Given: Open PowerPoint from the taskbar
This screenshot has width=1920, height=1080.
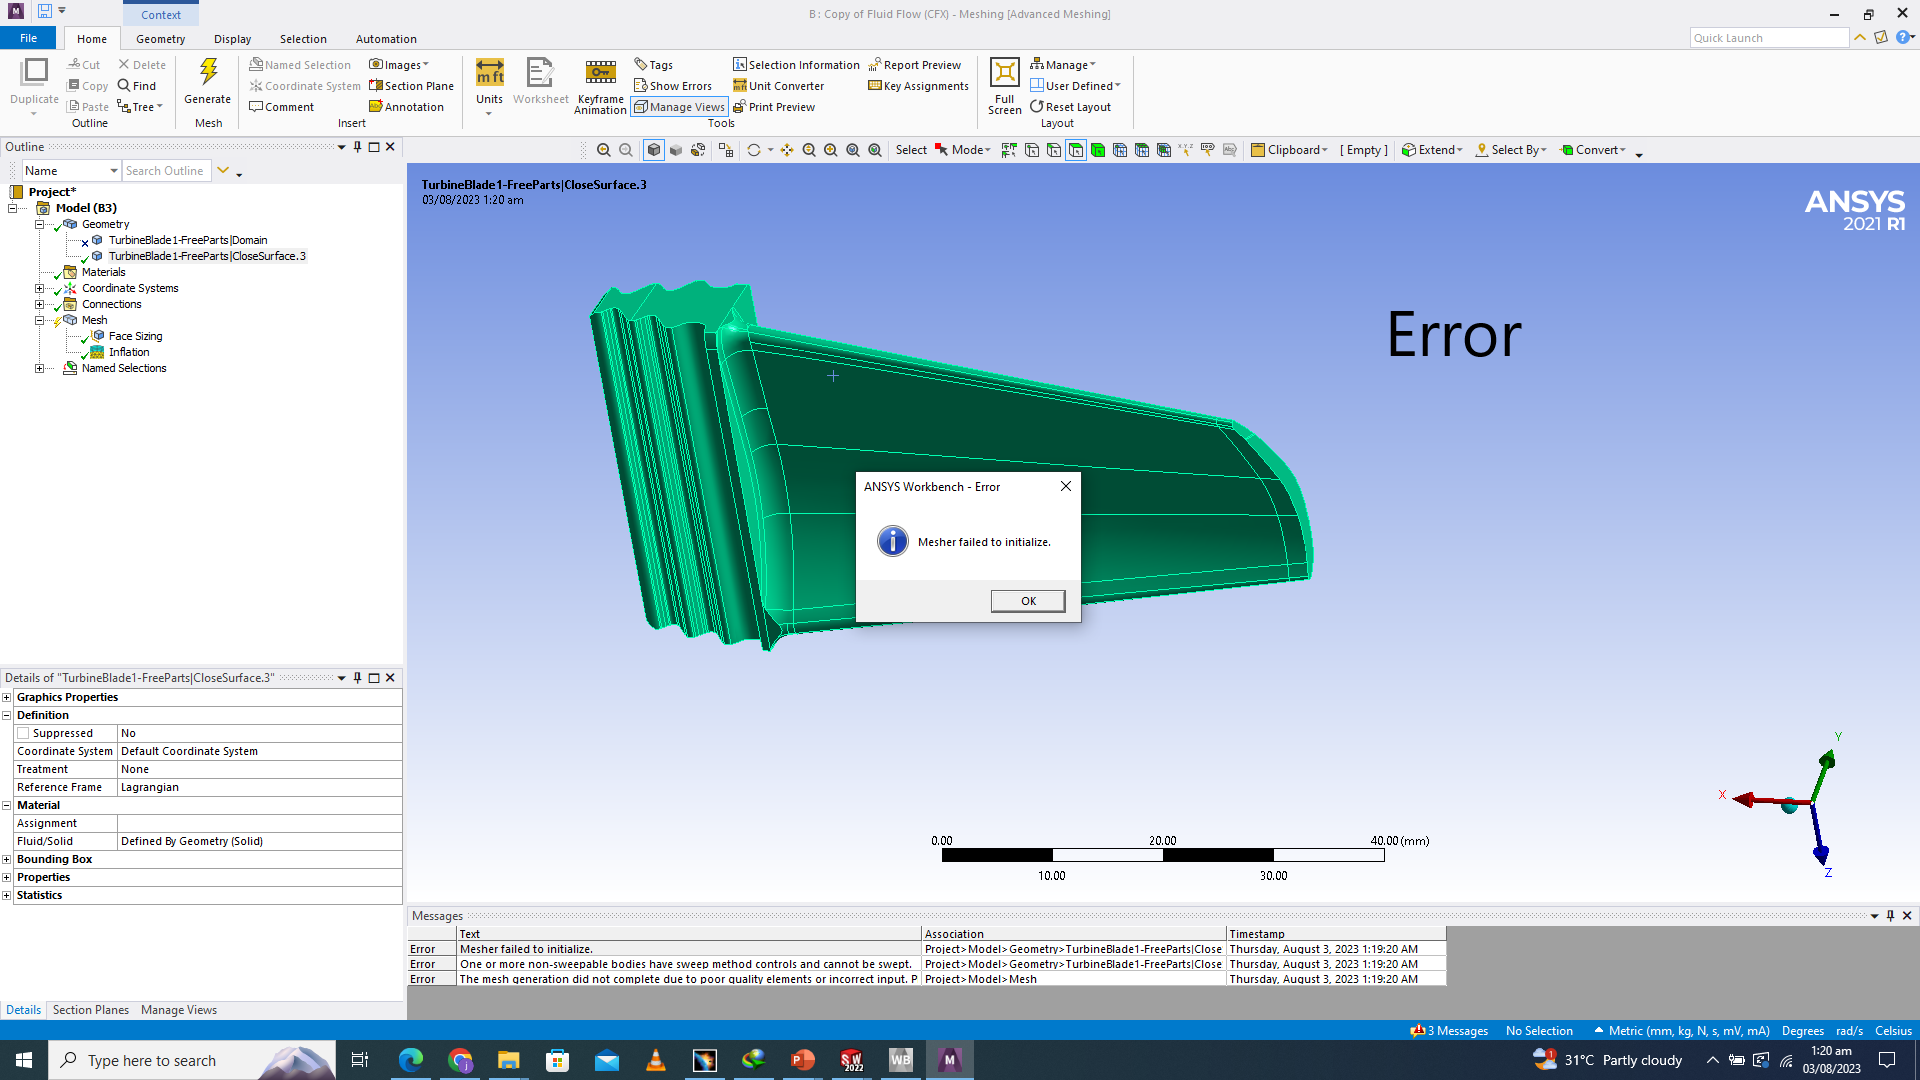Looking at the screenshot, I should [x=803, y=1060].
